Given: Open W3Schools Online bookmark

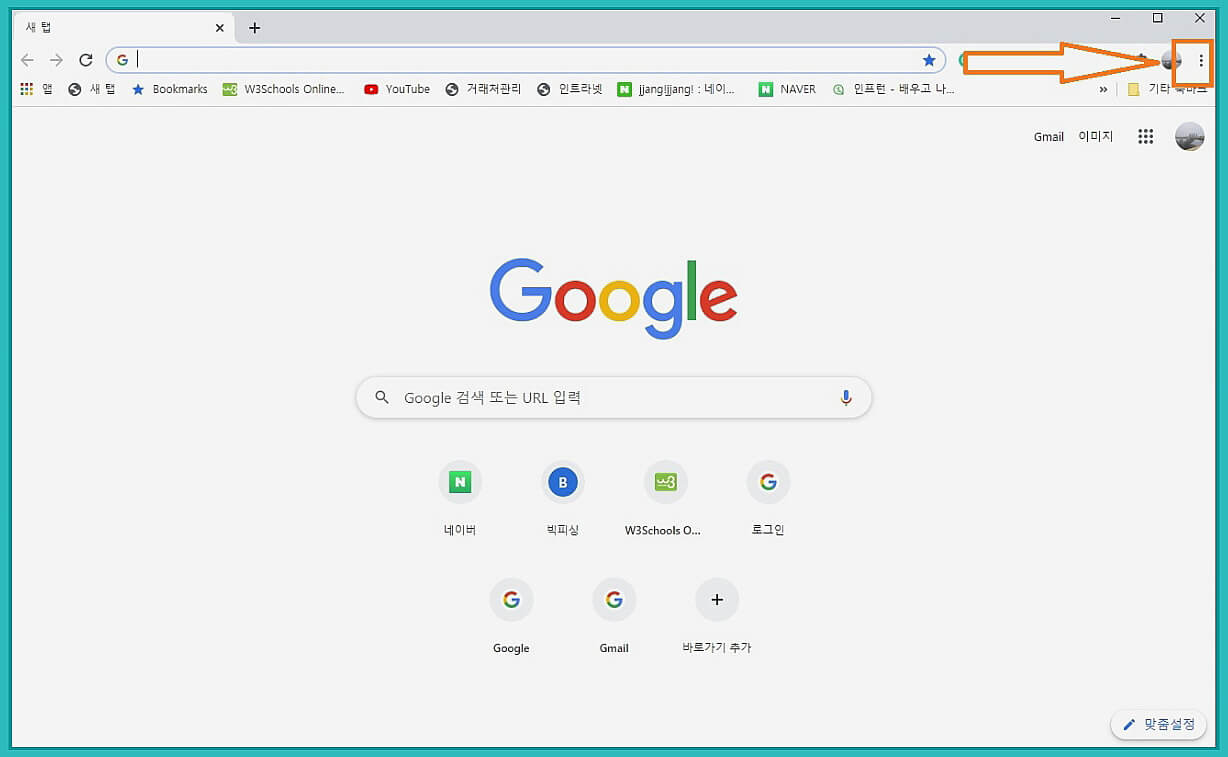Looking at the screenshot, I should click(x=284, y=89).
